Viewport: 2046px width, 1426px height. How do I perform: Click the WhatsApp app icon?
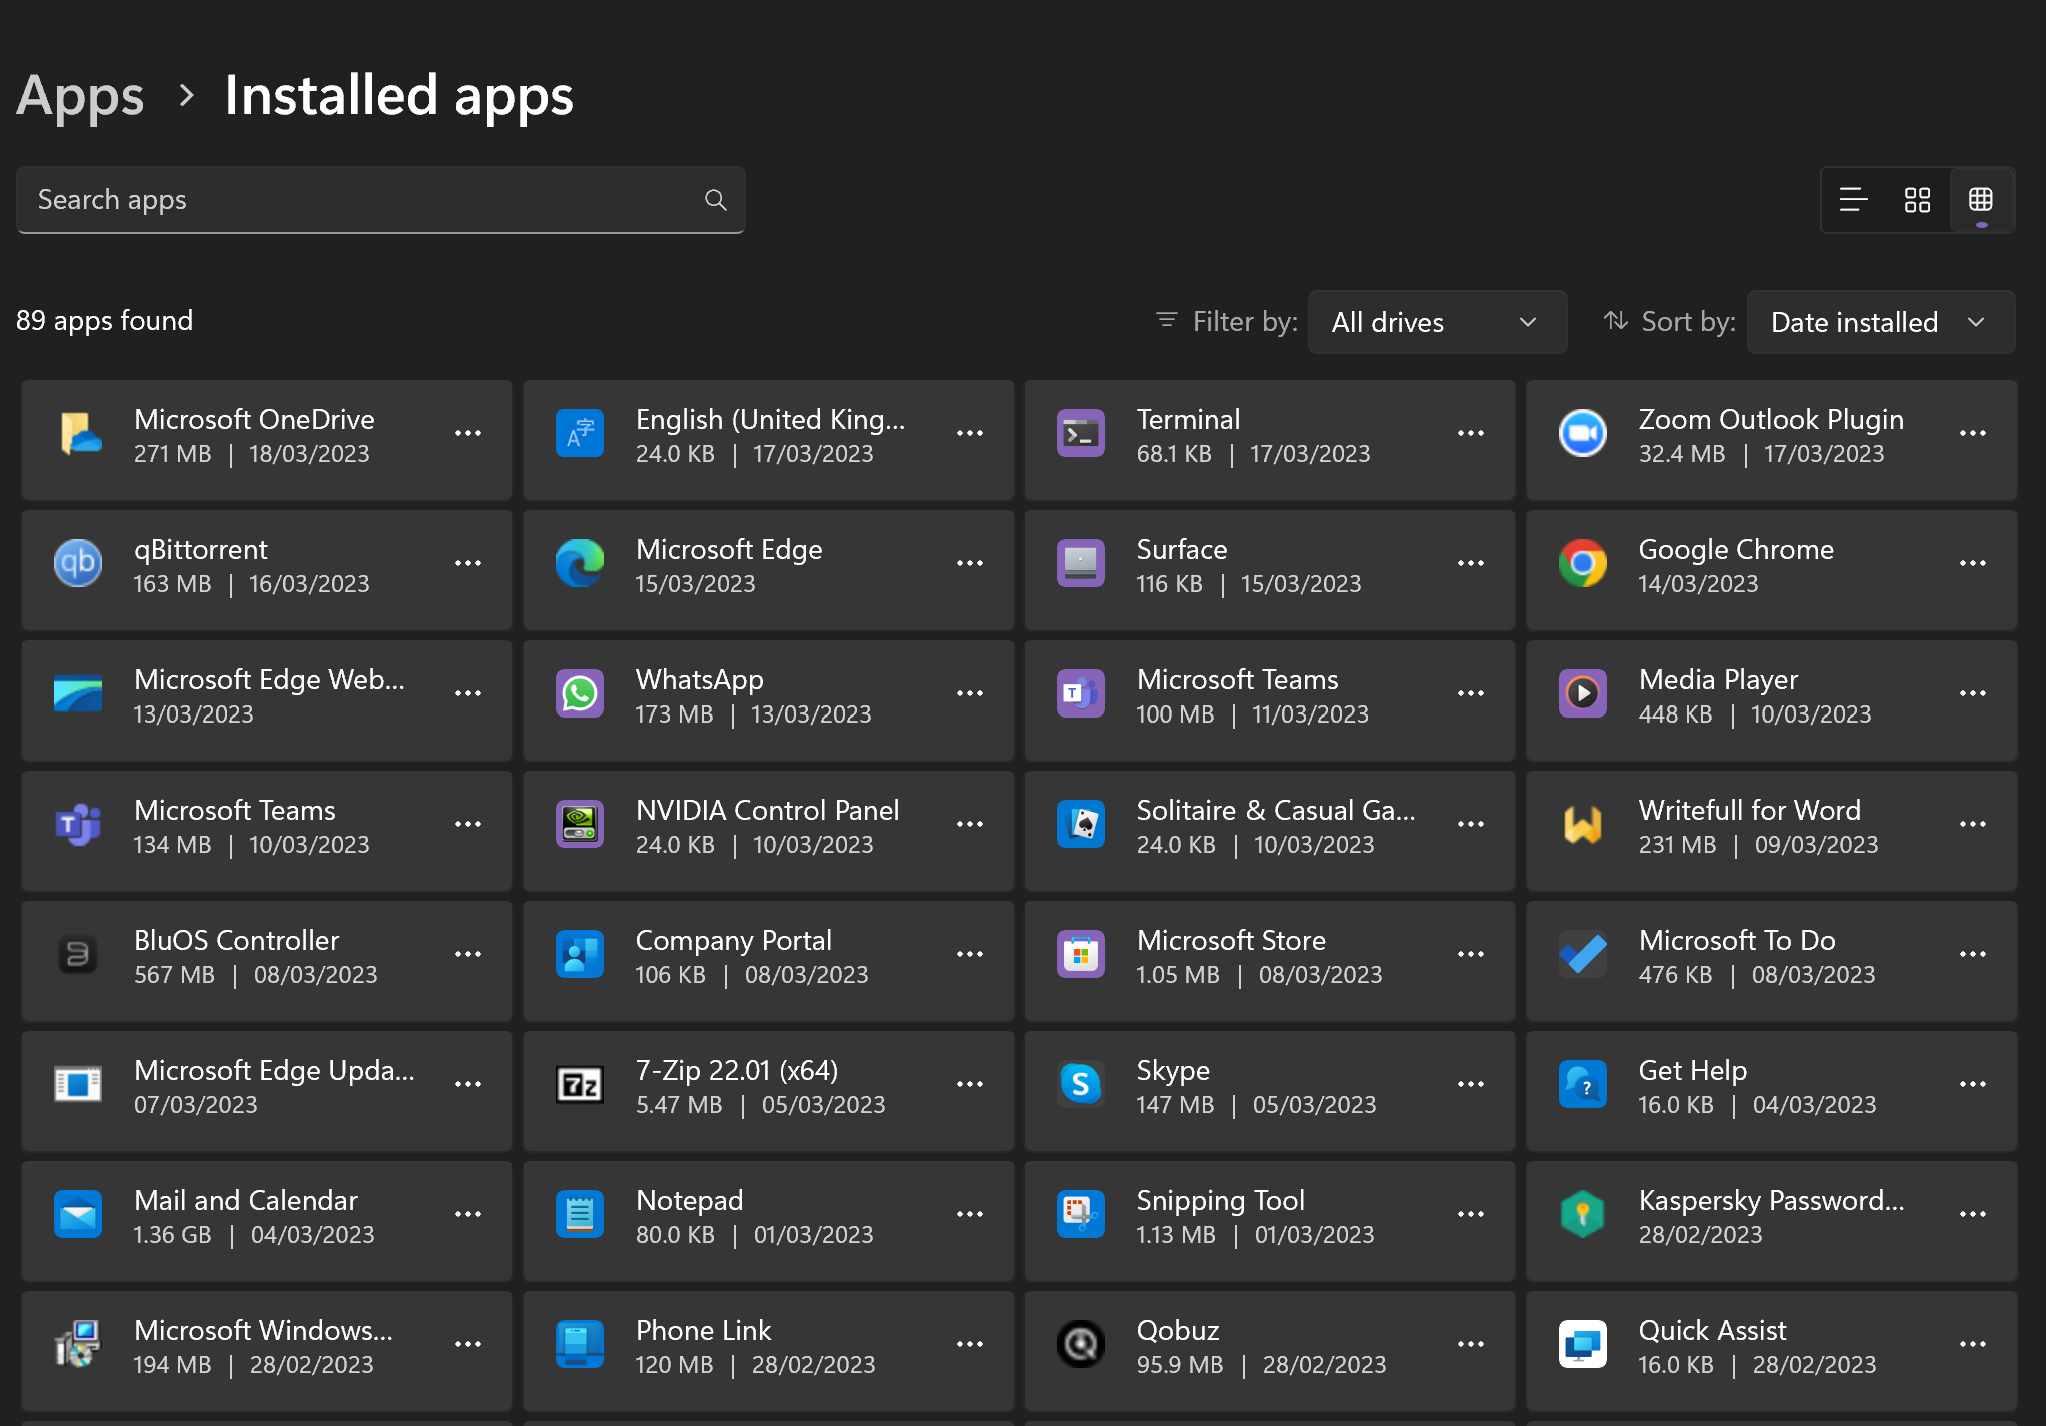(x=580, y=694)
